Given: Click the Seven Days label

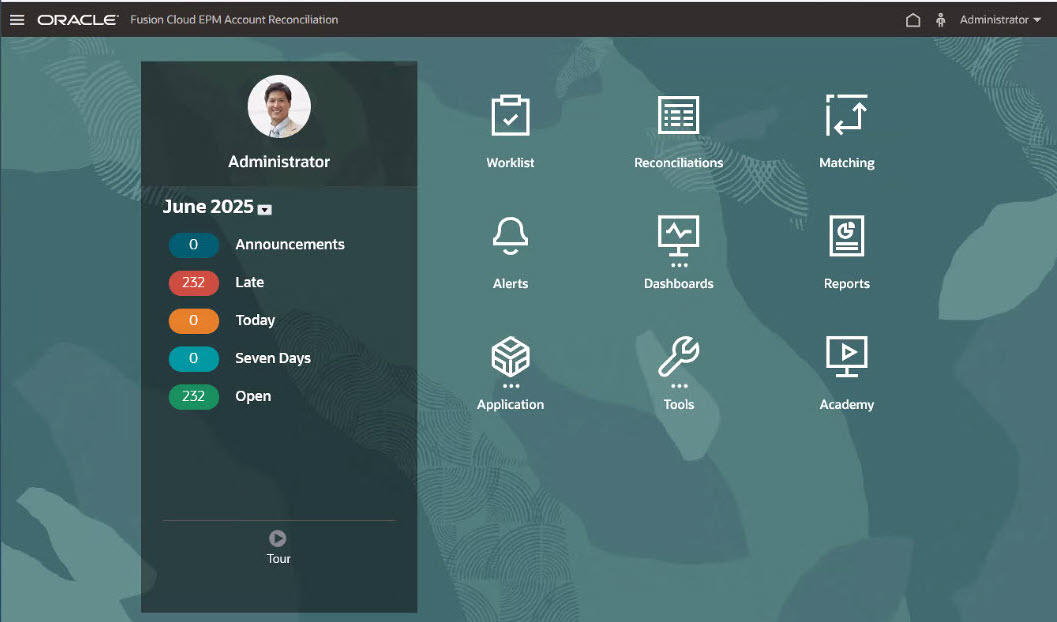Looking at the screenshot, I should 273,358.
